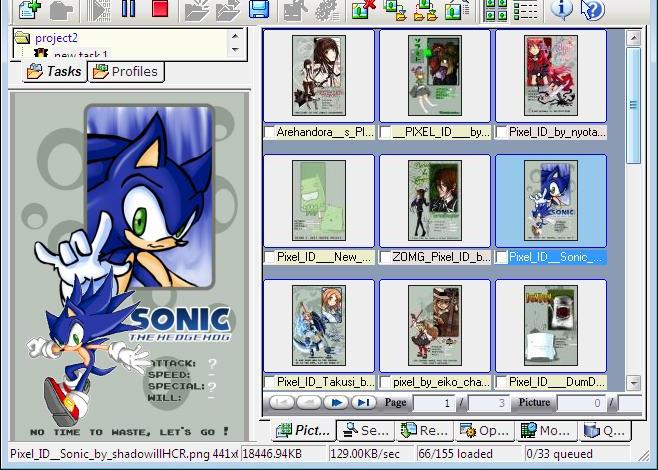
Task: Select the project2 folder in the tree
Action: pos(56,38)
